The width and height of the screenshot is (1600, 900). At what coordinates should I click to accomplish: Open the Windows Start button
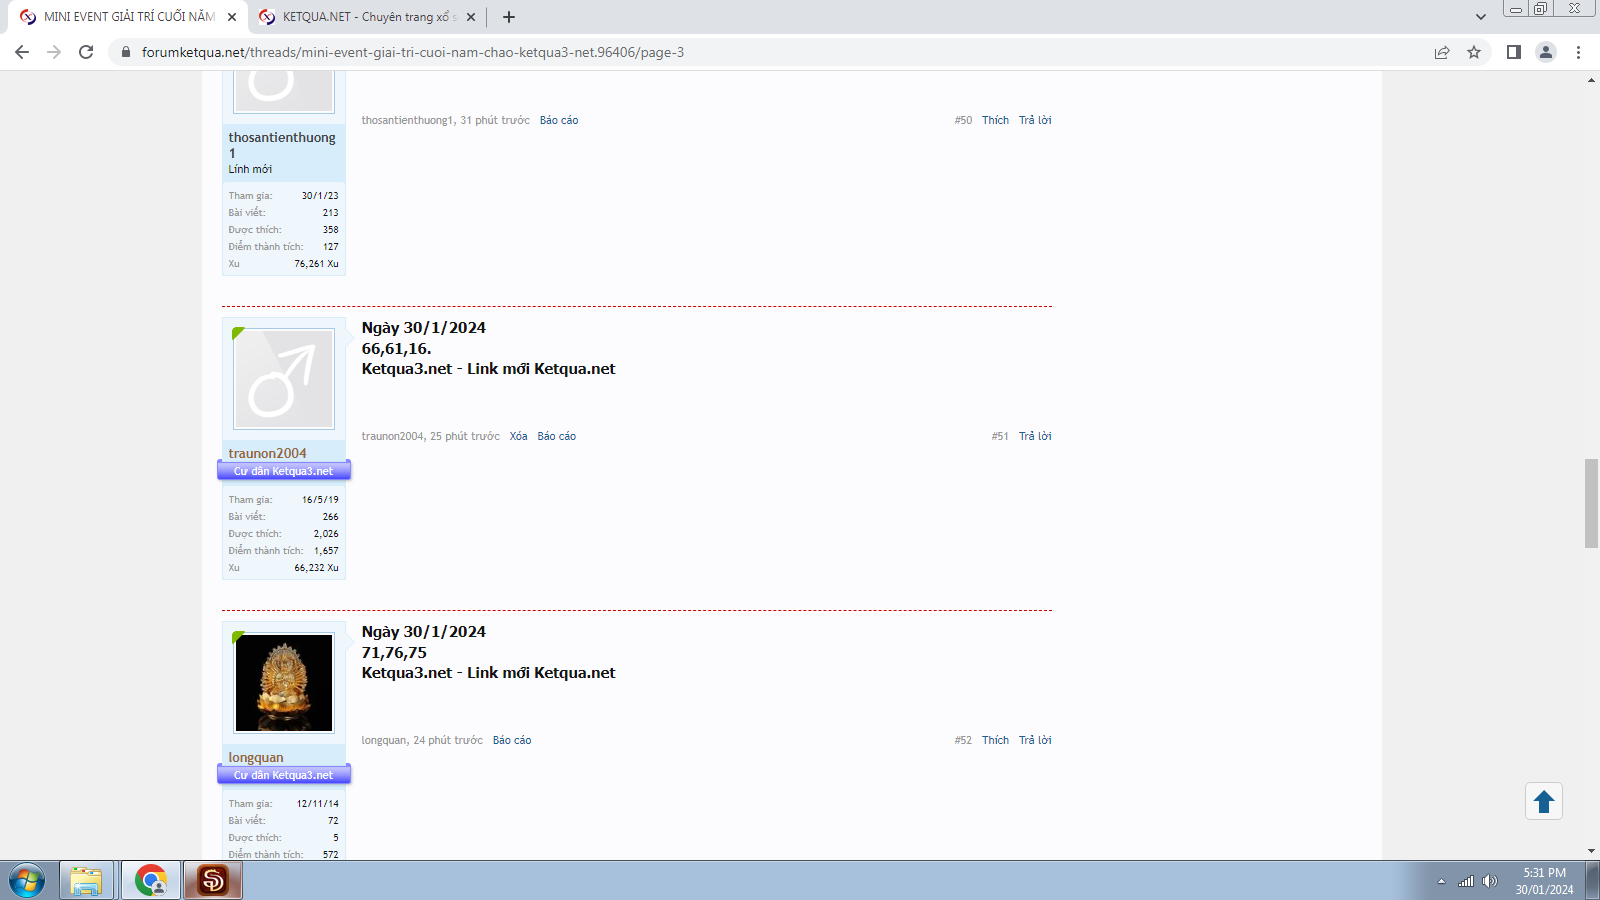click(27, 881)
